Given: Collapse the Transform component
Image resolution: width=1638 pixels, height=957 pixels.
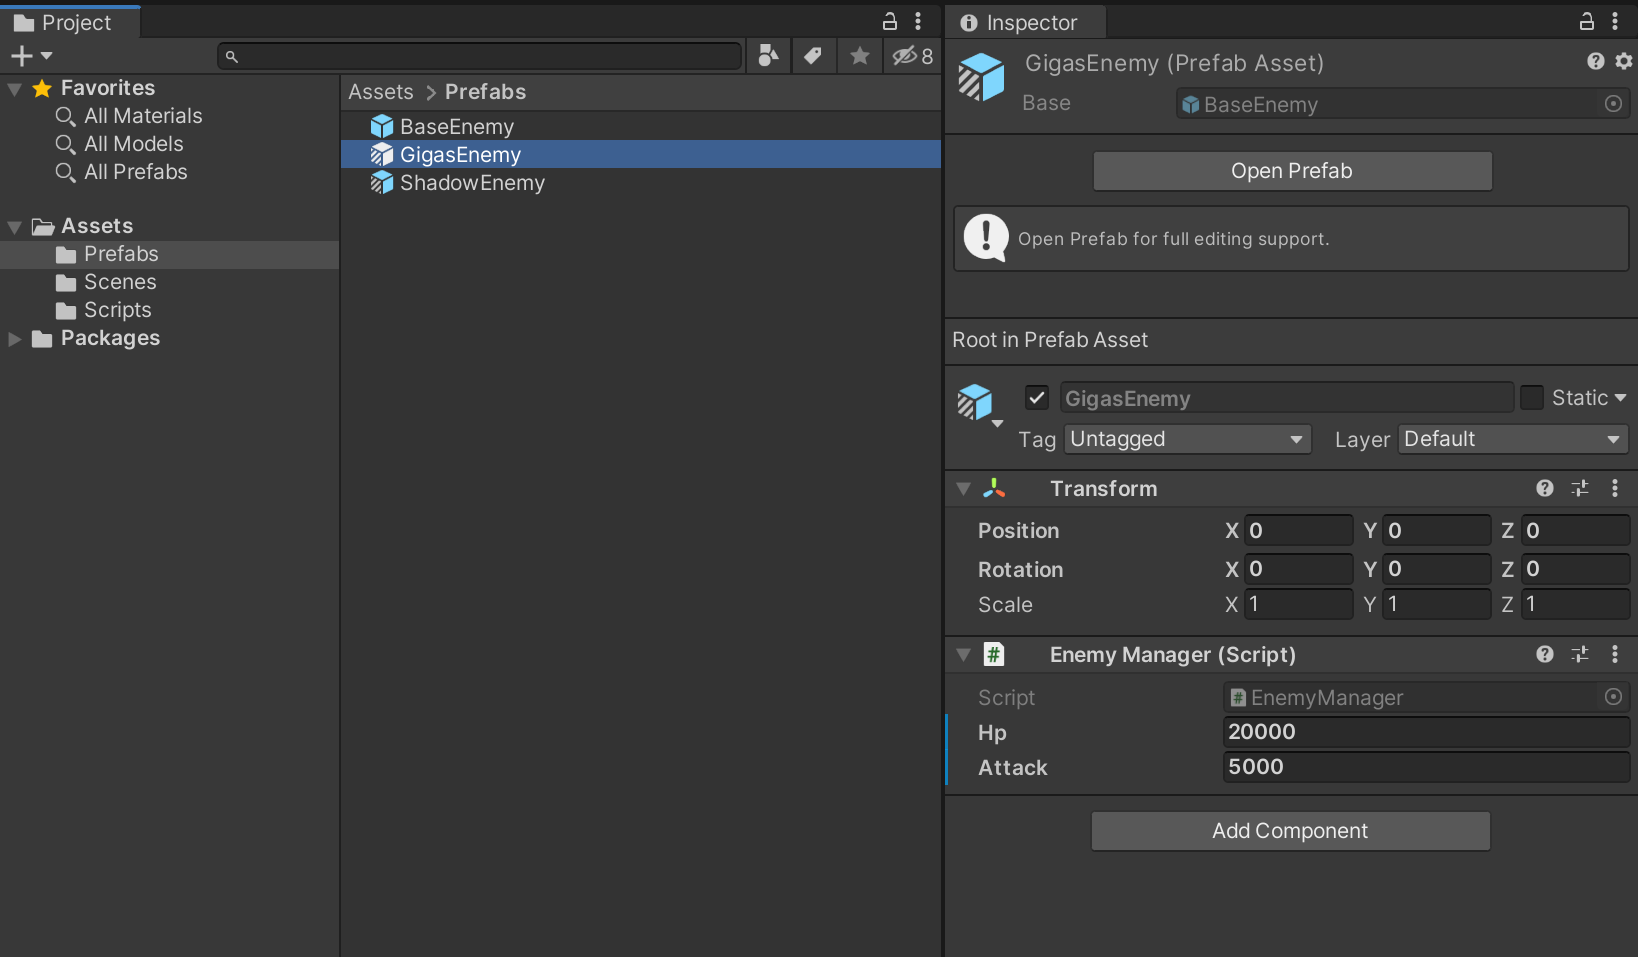Looking at the screenshot, I should (963, 488).
